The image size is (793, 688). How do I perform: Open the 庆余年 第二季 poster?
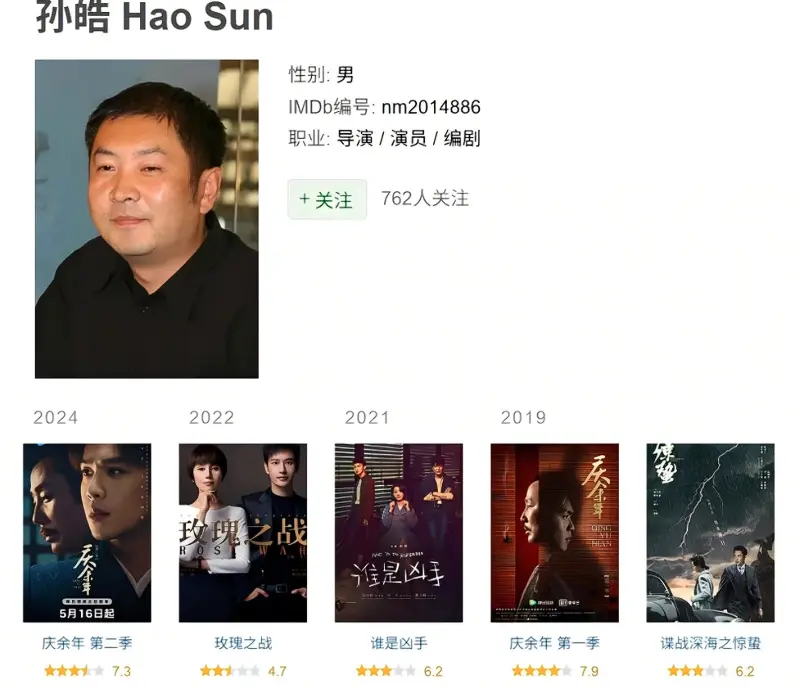coord(87,533)
